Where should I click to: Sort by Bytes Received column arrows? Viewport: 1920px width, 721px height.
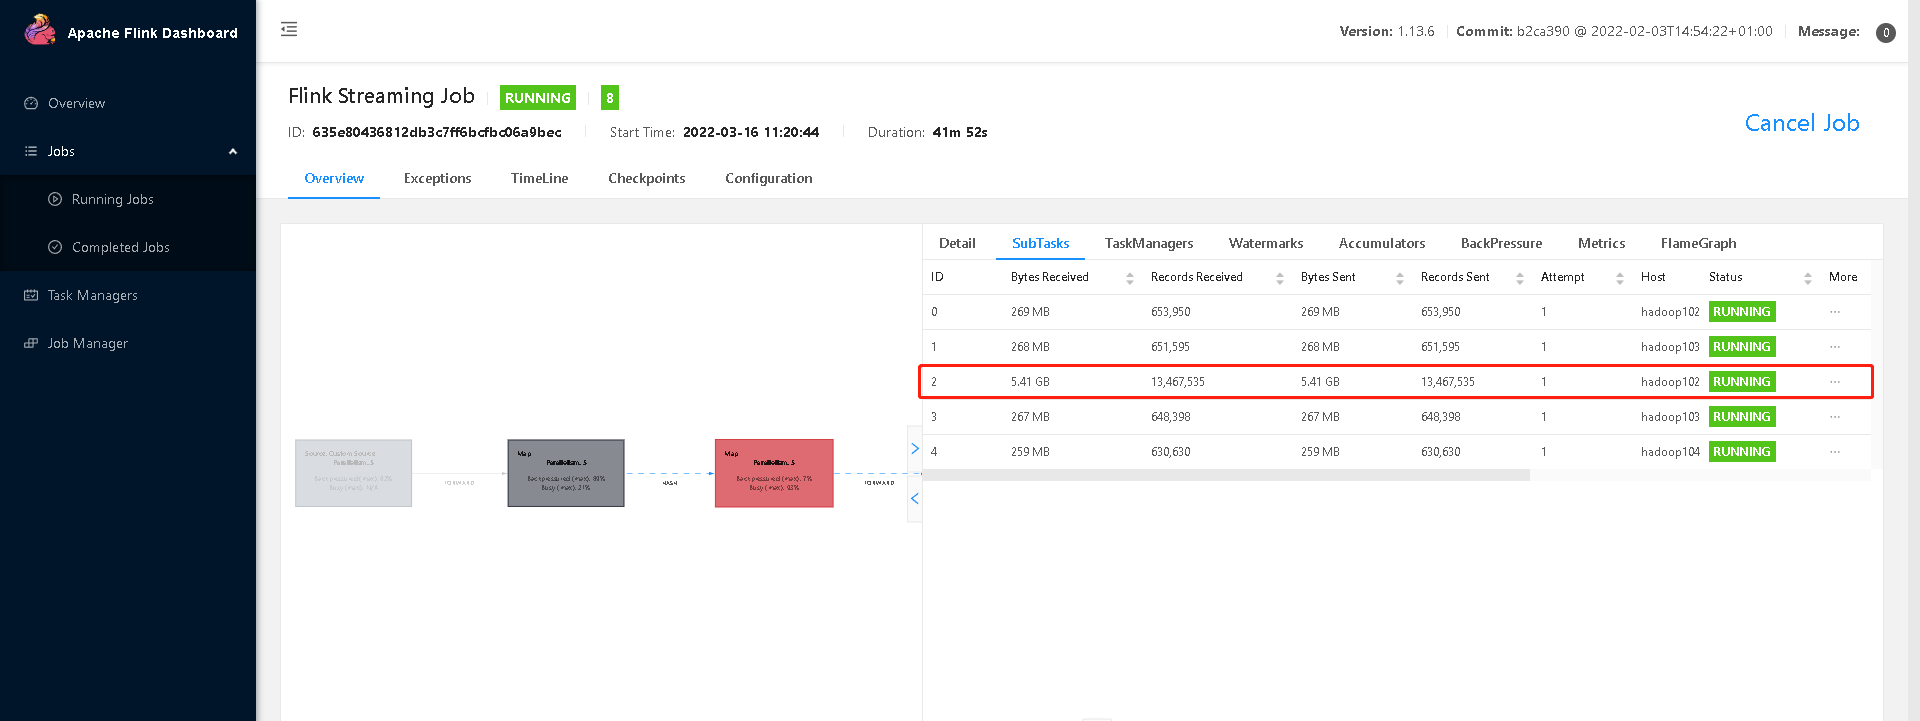pos(1130,278)
